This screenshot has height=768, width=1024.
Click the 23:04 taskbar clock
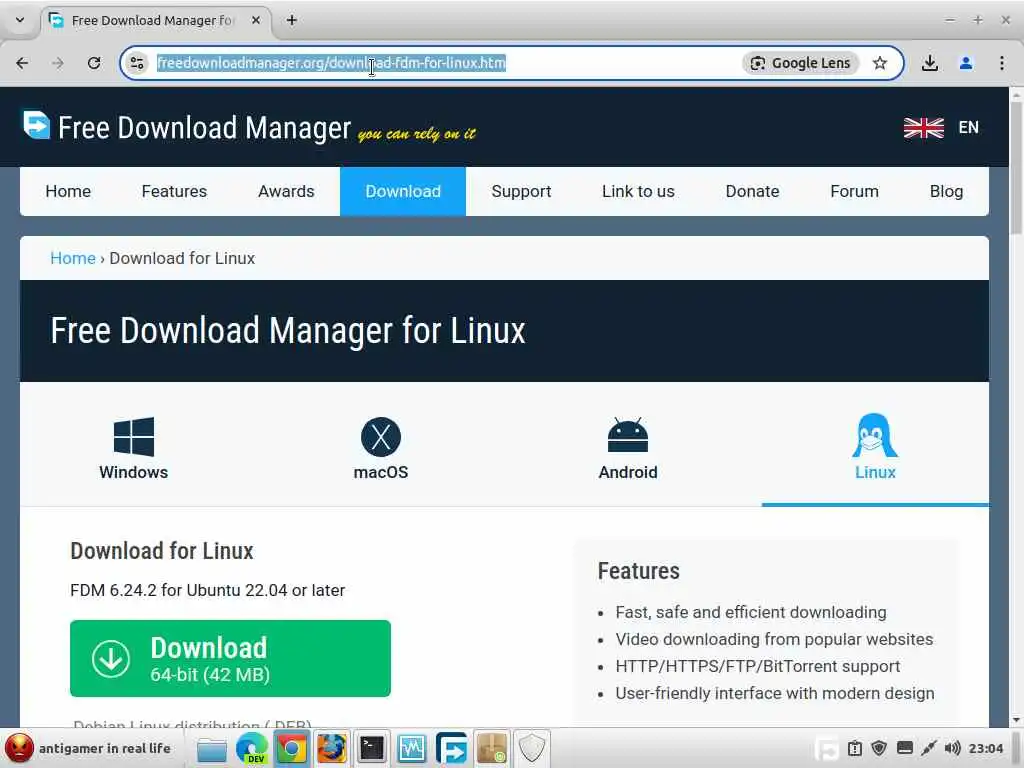coord(985,748)
